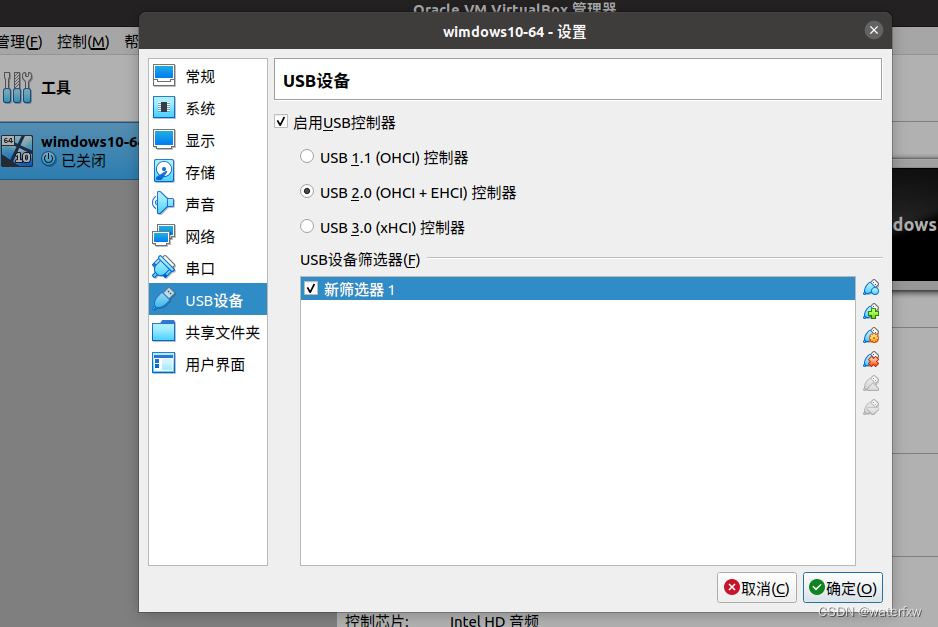Click add USB filter from device icon
The height and width of the screenshot is (627, 938).
[x=871, y=312]
